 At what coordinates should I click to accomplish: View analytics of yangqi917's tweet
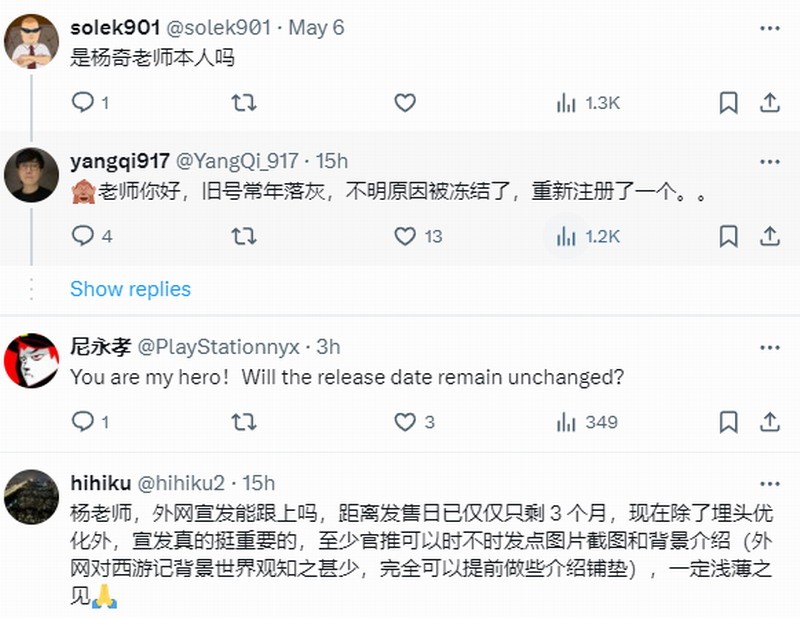[566, 236]
